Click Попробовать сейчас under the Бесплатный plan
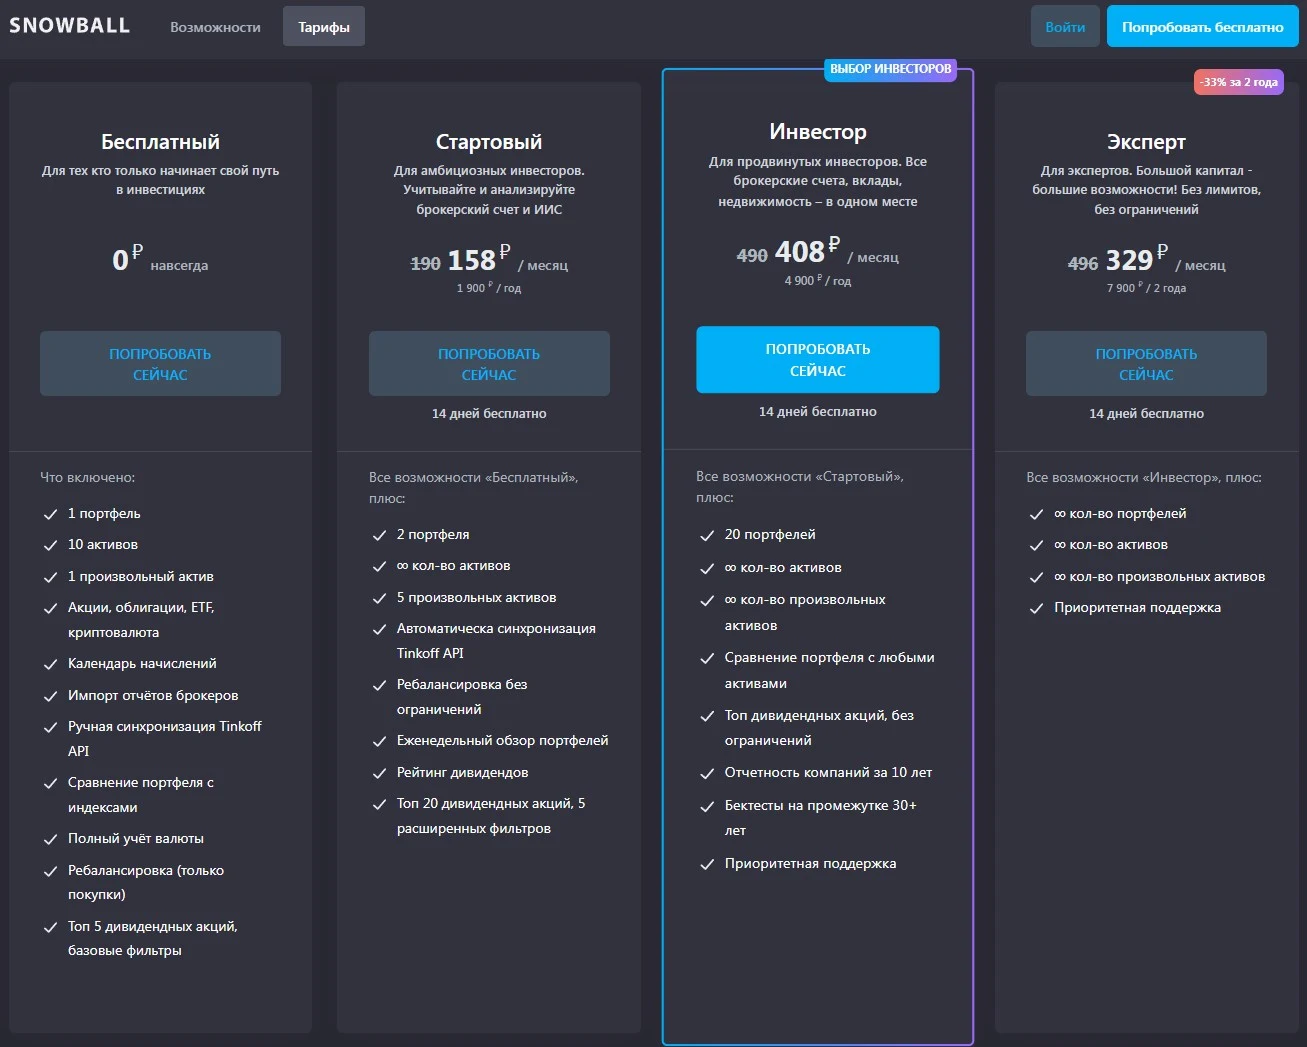The height and width of the screenshot is (1047, 1307). point(160,364)
